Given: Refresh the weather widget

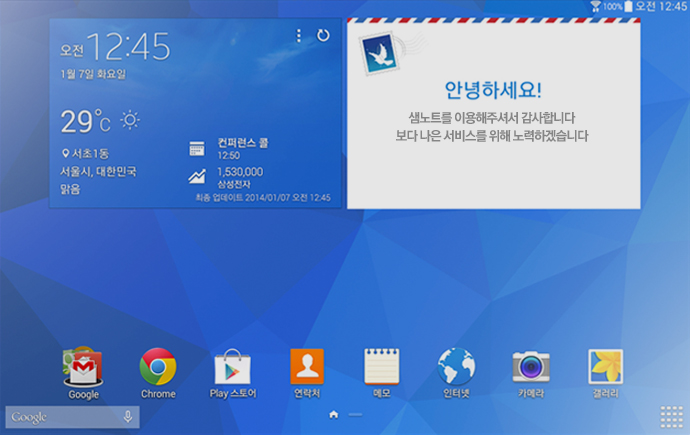Looking at the screenshot, I should click(x=323, y=35).
